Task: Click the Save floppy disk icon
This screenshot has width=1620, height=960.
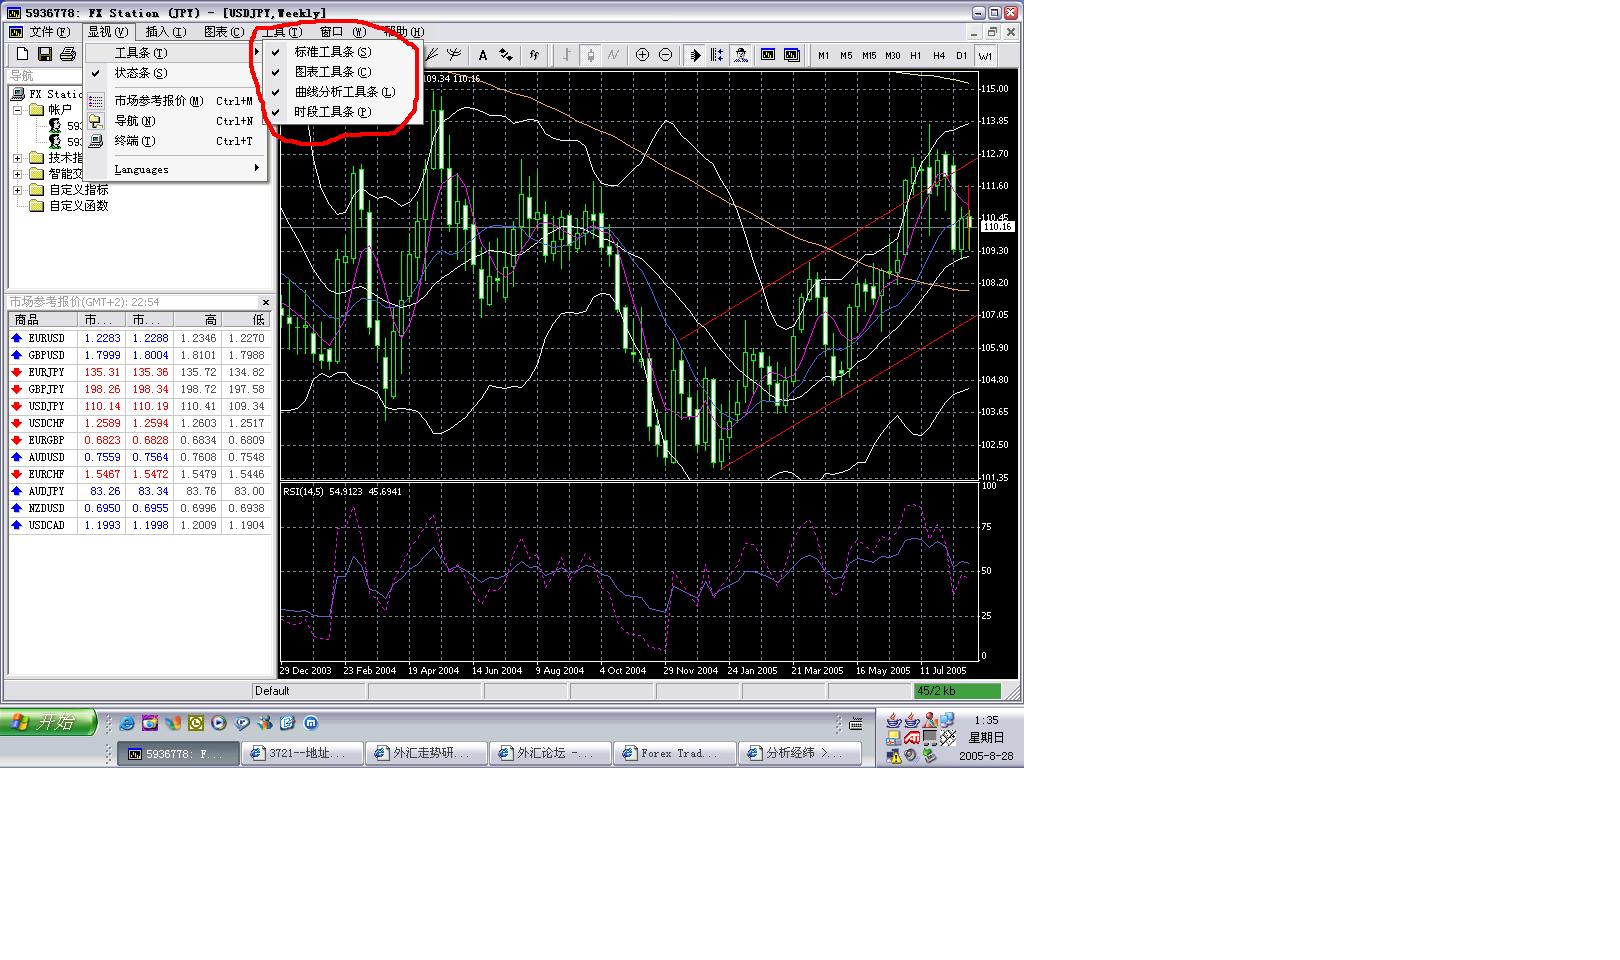Action: point(45,54)
